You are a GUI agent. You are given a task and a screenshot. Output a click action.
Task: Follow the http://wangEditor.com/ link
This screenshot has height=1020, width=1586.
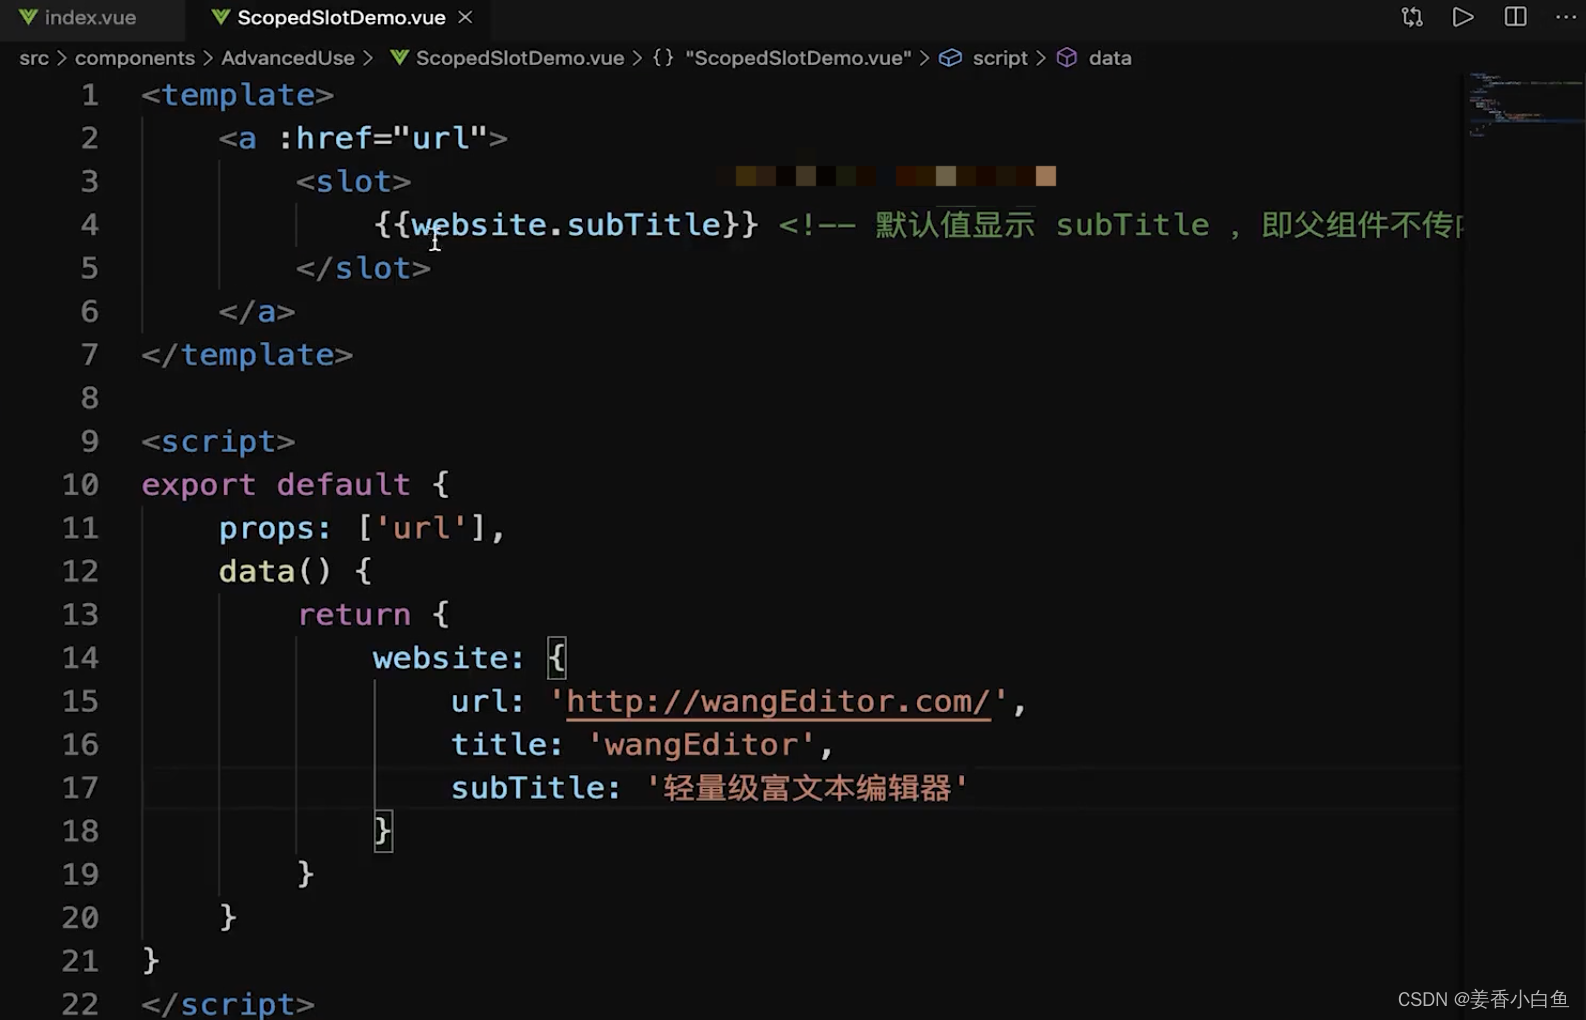click(779, 701)
